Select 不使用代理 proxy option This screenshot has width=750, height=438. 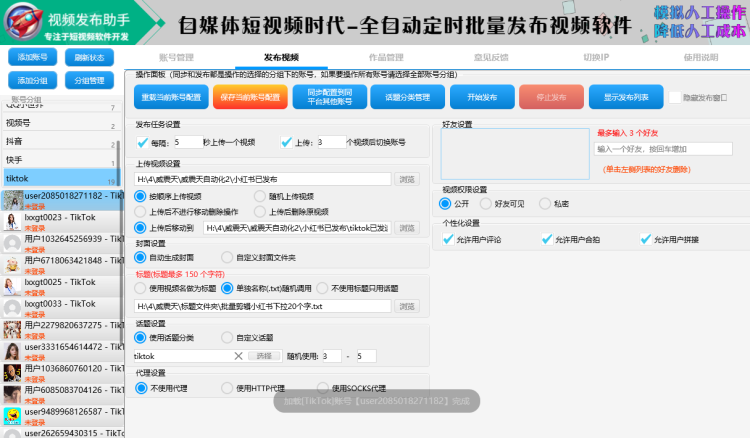pos(141,388)
